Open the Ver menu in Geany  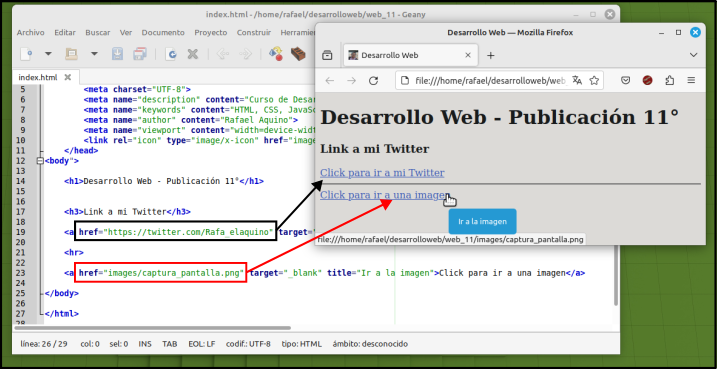pyautogui.click(x=126, y=32)
